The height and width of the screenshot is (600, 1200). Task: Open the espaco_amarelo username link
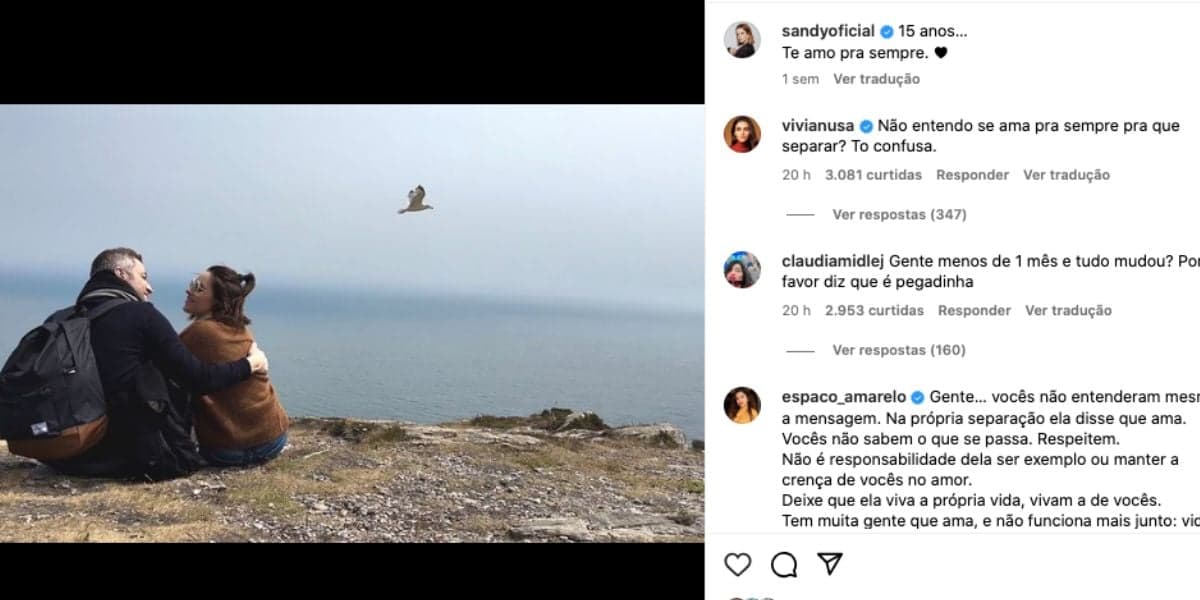[844, 397]
